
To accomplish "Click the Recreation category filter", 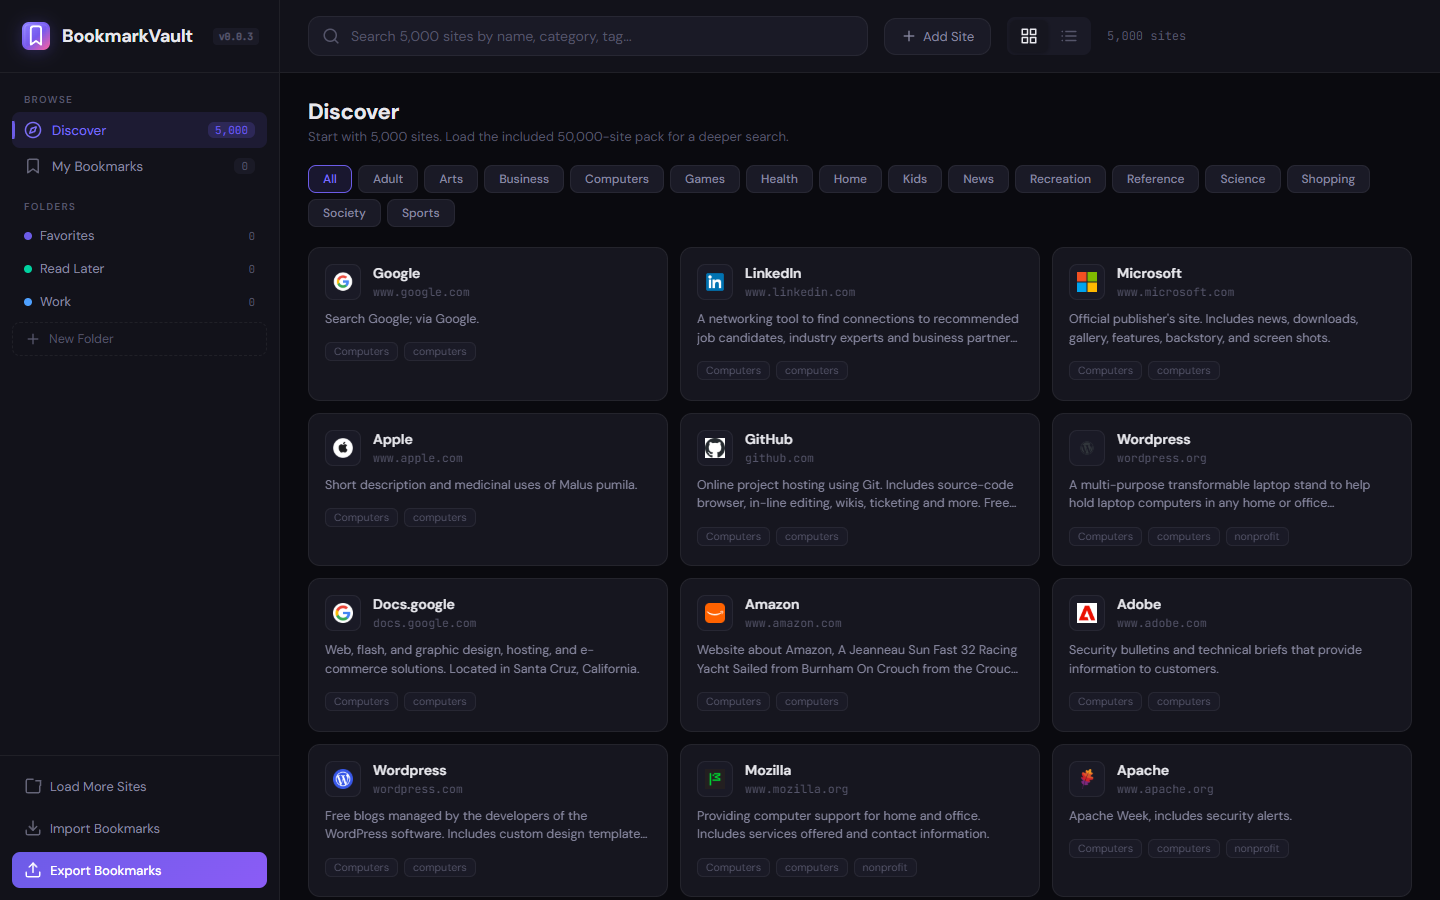I will click(x=1060, y=179).
